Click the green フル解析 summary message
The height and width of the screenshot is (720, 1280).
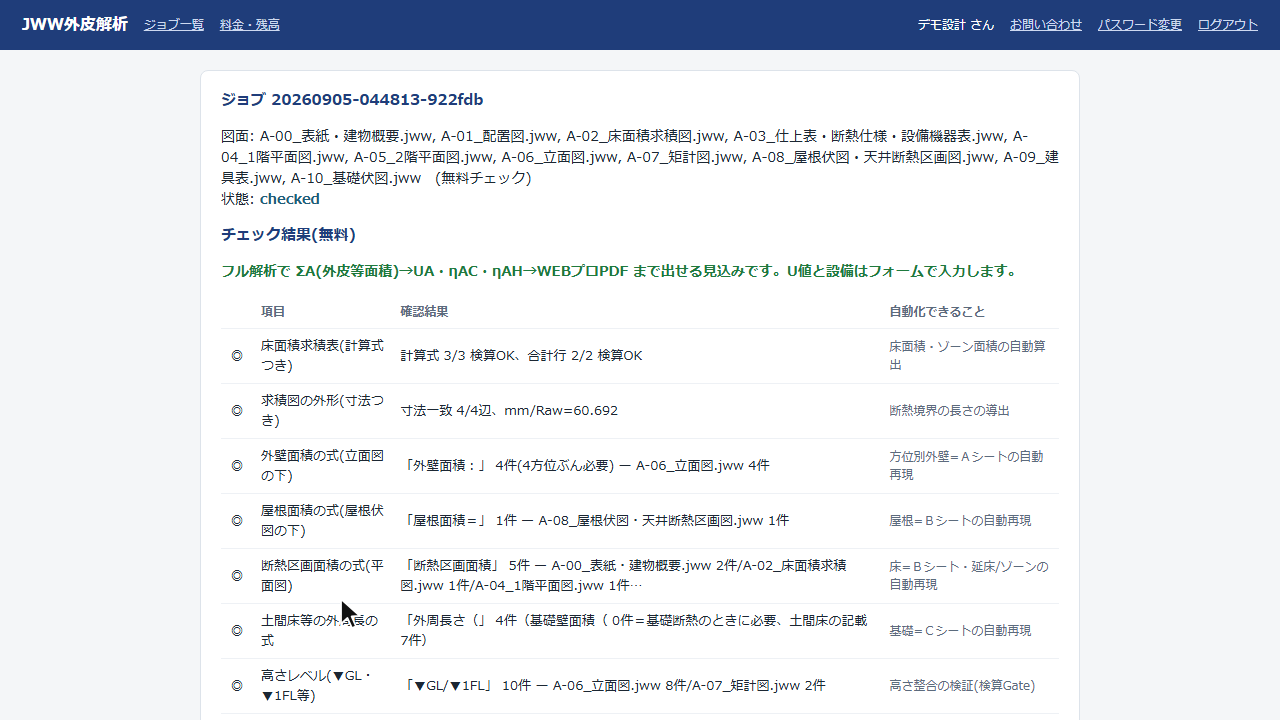click(619, 271)
